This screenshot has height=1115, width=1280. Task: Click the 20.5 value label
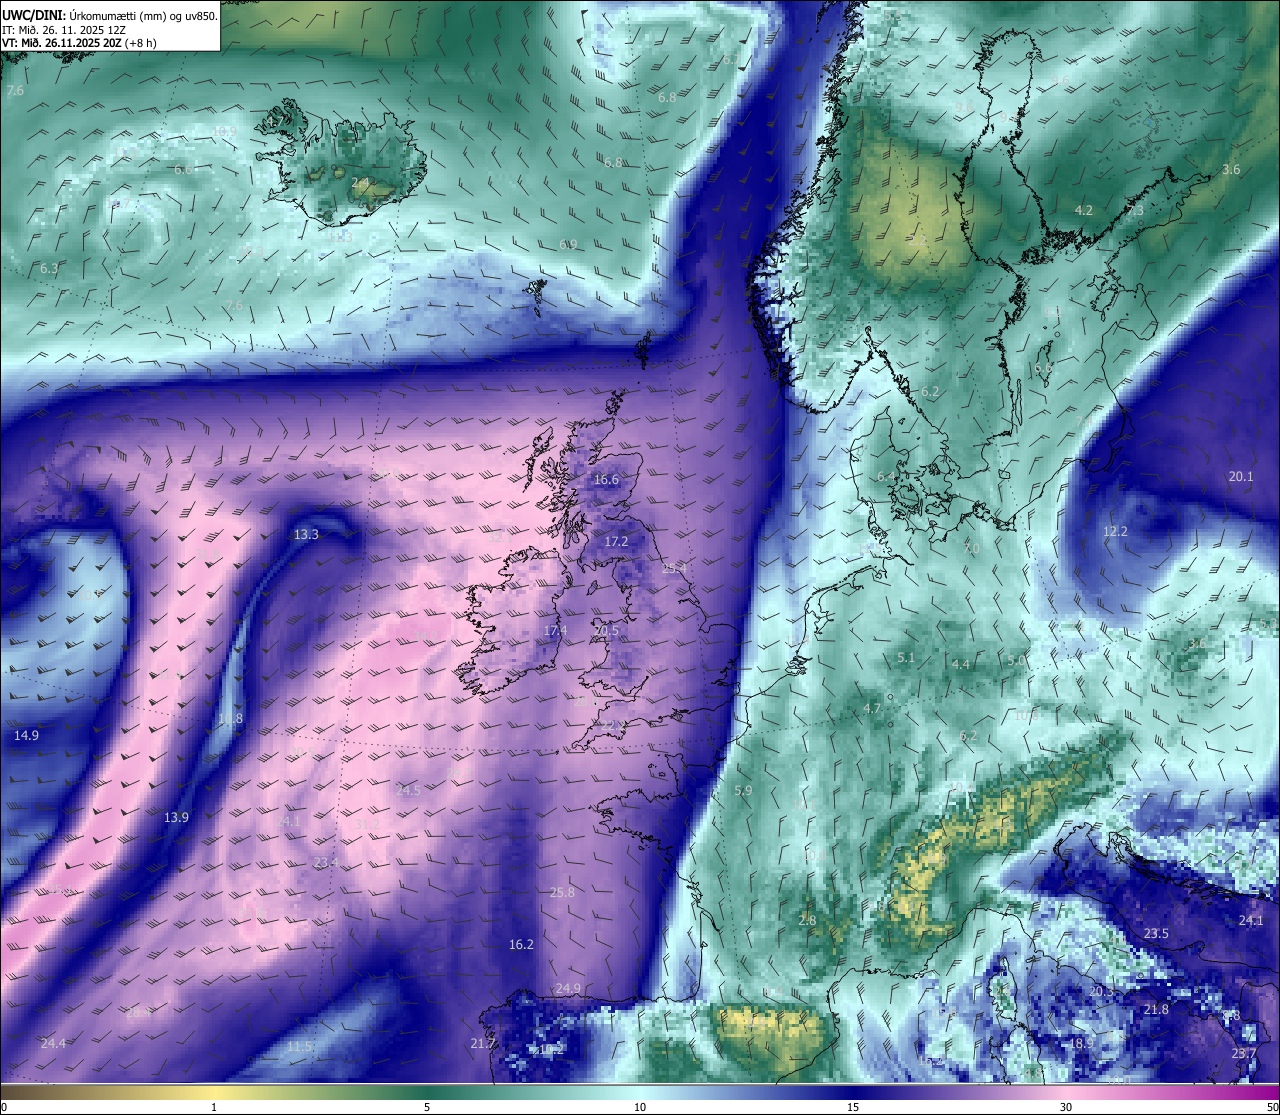point(607,630)
